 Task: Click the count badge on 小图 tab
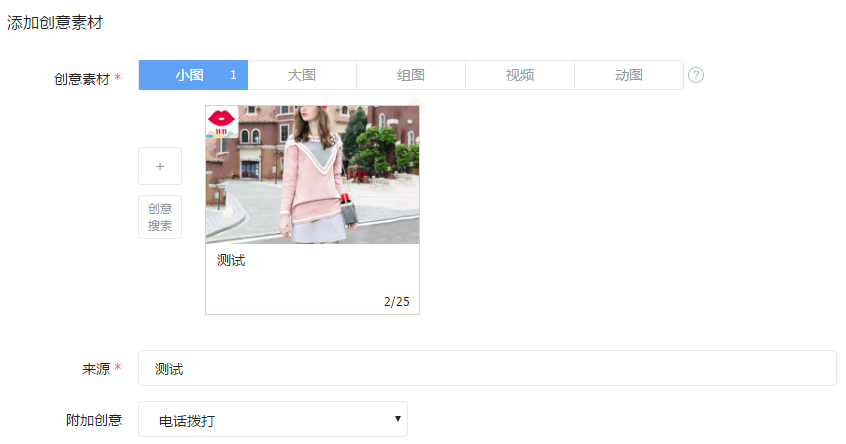point(233,75)
